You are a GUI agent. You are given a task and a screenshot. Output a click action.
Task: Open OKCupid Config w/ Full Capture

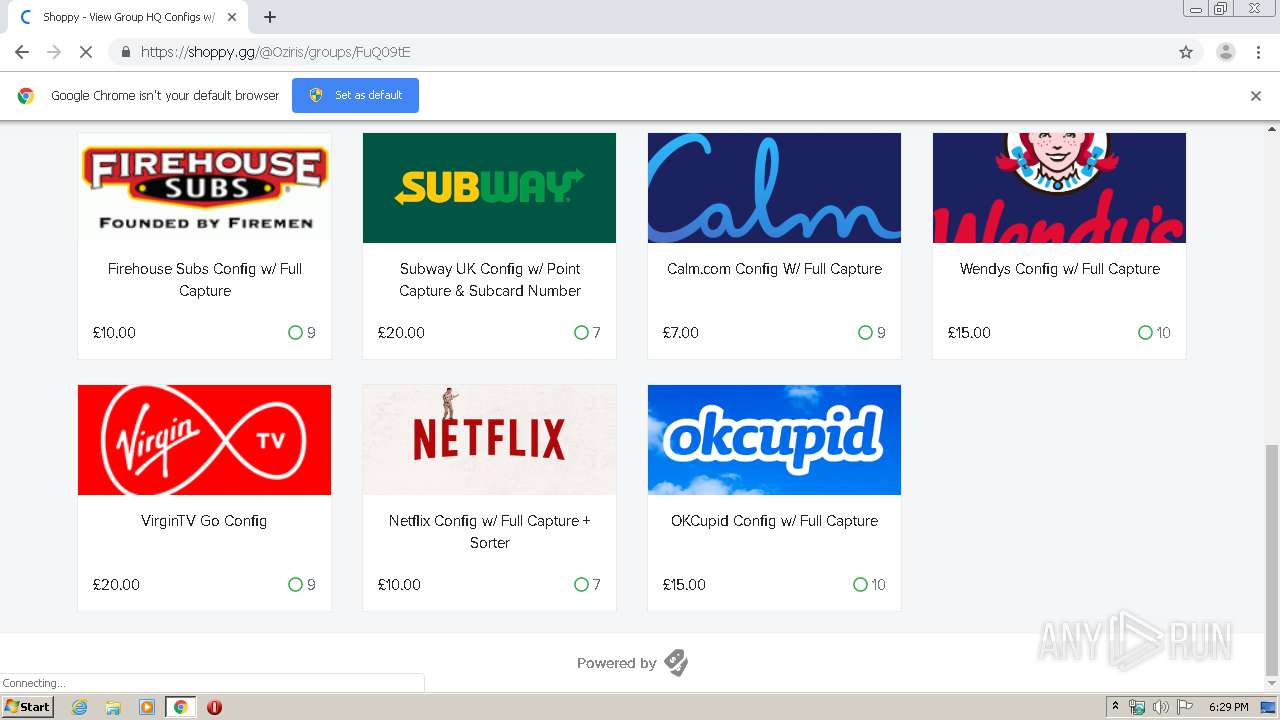click(x=775, y=521)
